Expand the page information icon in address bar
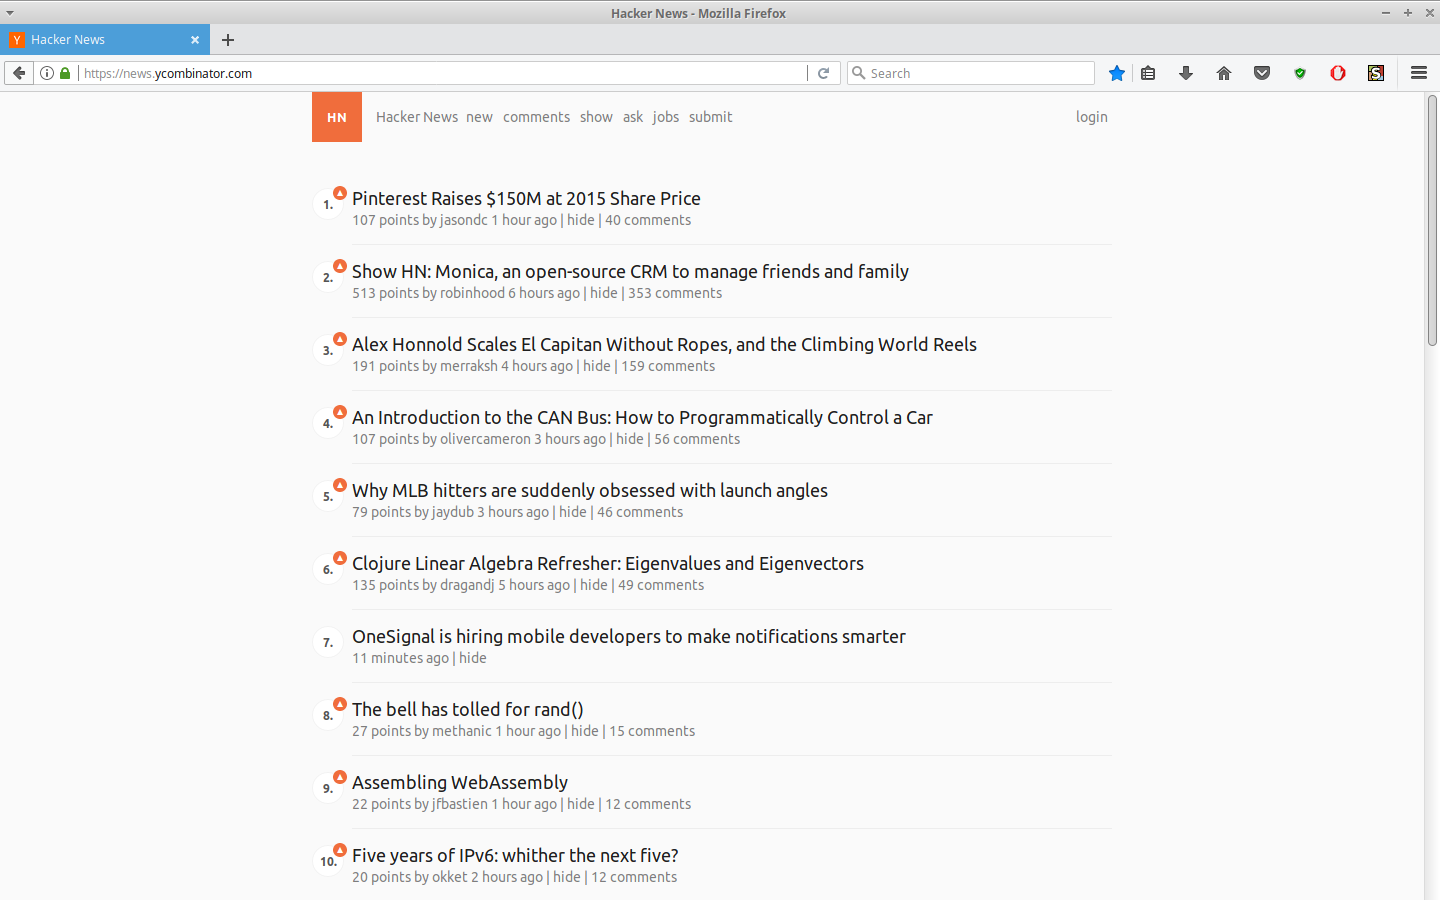The height and width of the screenshot is (900, 1440). 47,72
